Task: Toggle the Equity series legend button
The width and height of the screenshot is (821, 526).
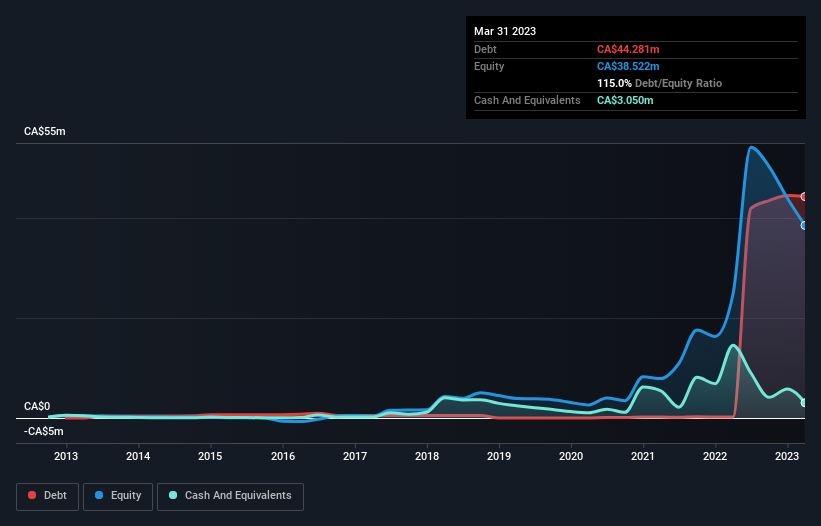Action: (x=118, y=496)
